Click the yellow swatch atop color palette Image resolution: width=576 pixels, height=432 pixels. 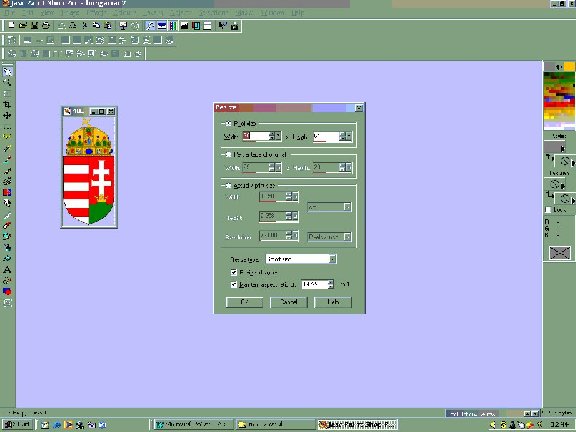coord(569,66)
